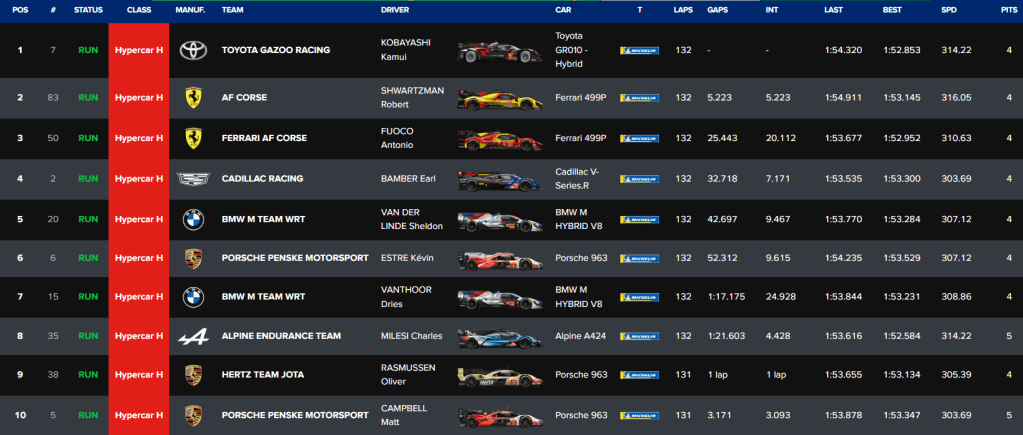This screenshot has width=1023, height=435.
Task: Click the gap value 1:17.175
Action: (726, 297)
